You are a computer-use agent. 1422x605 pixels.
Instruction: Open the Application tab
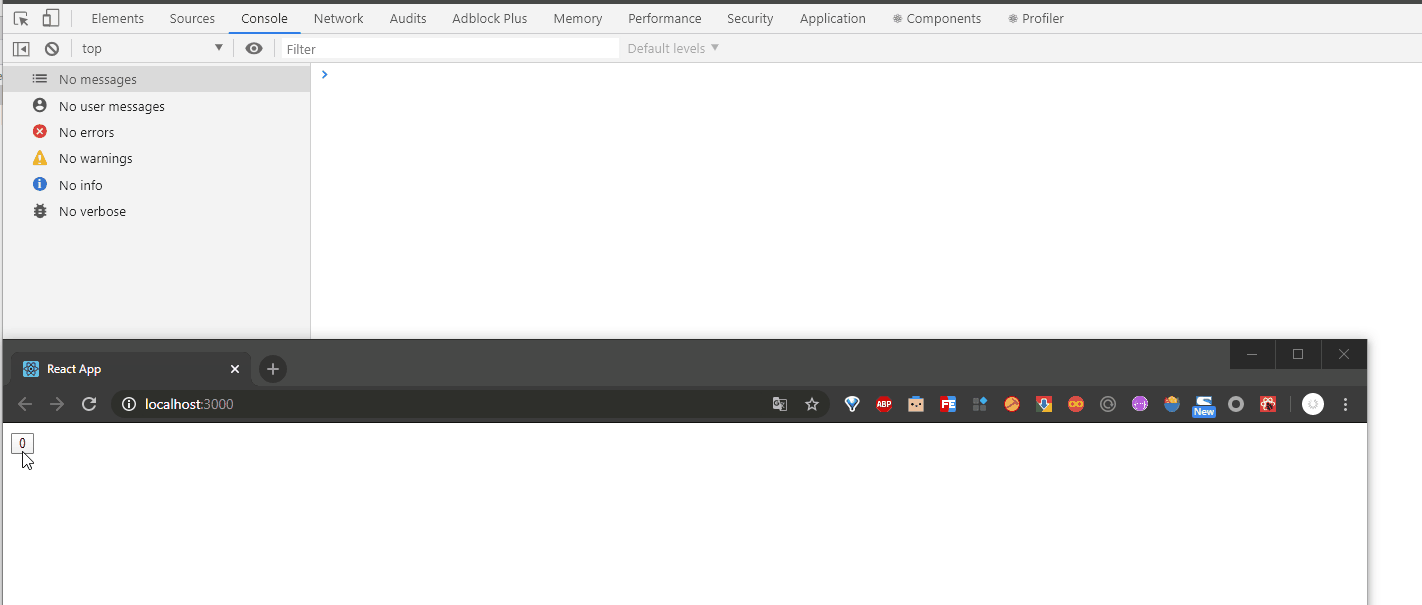click(x=833, y=18)
